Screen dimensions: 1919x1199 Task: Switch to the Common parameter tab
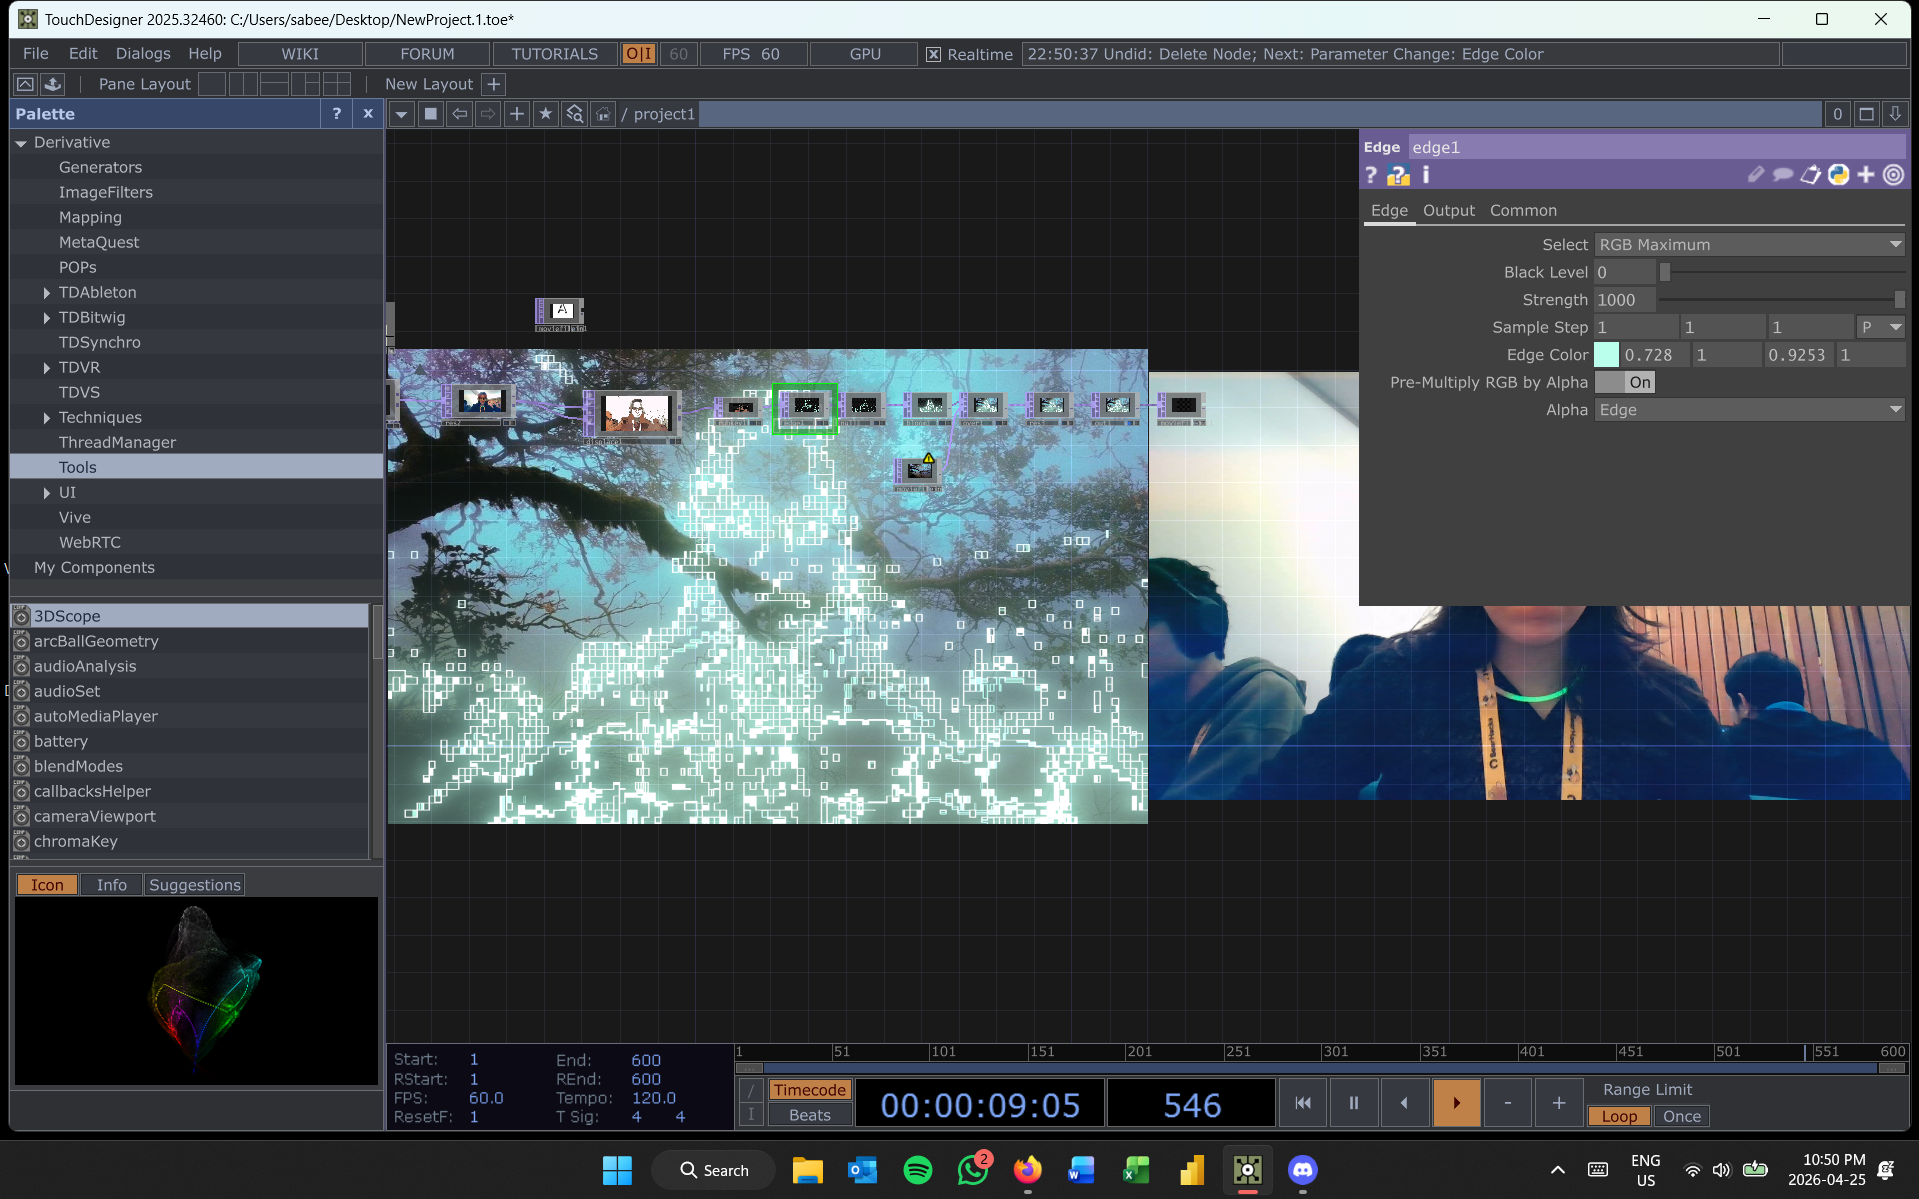[1523, 211]
